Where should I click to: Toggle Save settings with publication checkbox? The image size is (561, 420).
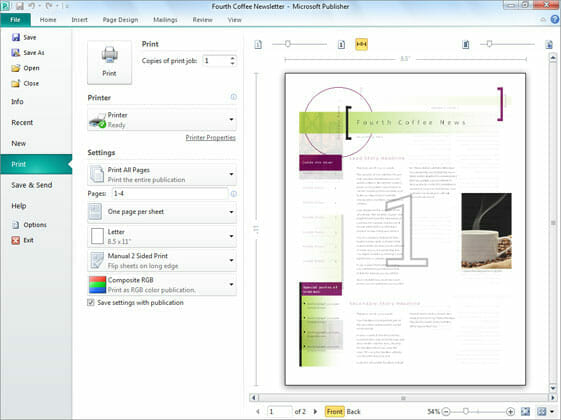pyautogui.click(x=91, y=303)
